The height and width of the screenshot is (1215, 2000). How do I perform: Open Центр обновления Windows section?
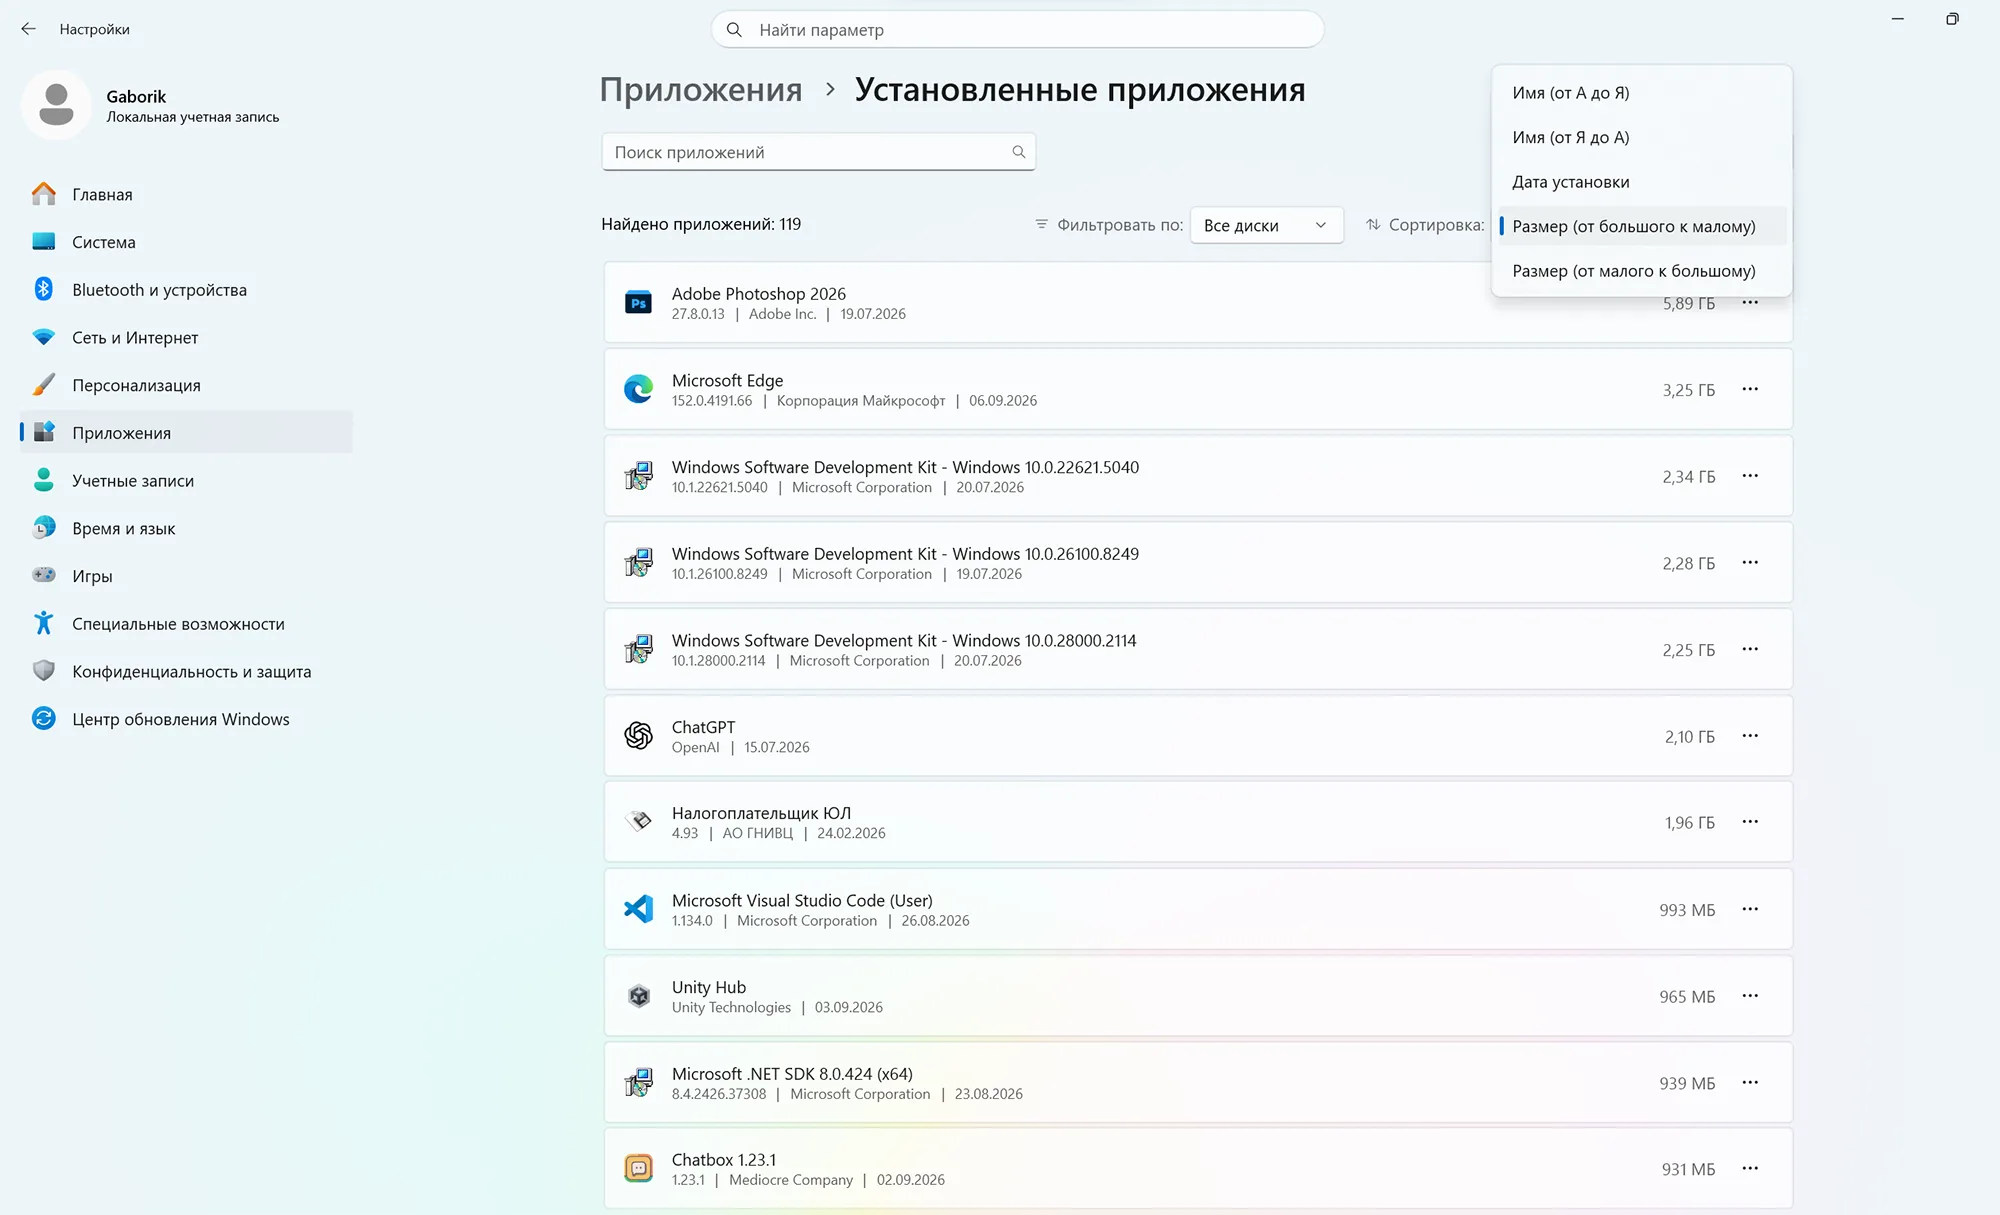click(x=187, y=719)
